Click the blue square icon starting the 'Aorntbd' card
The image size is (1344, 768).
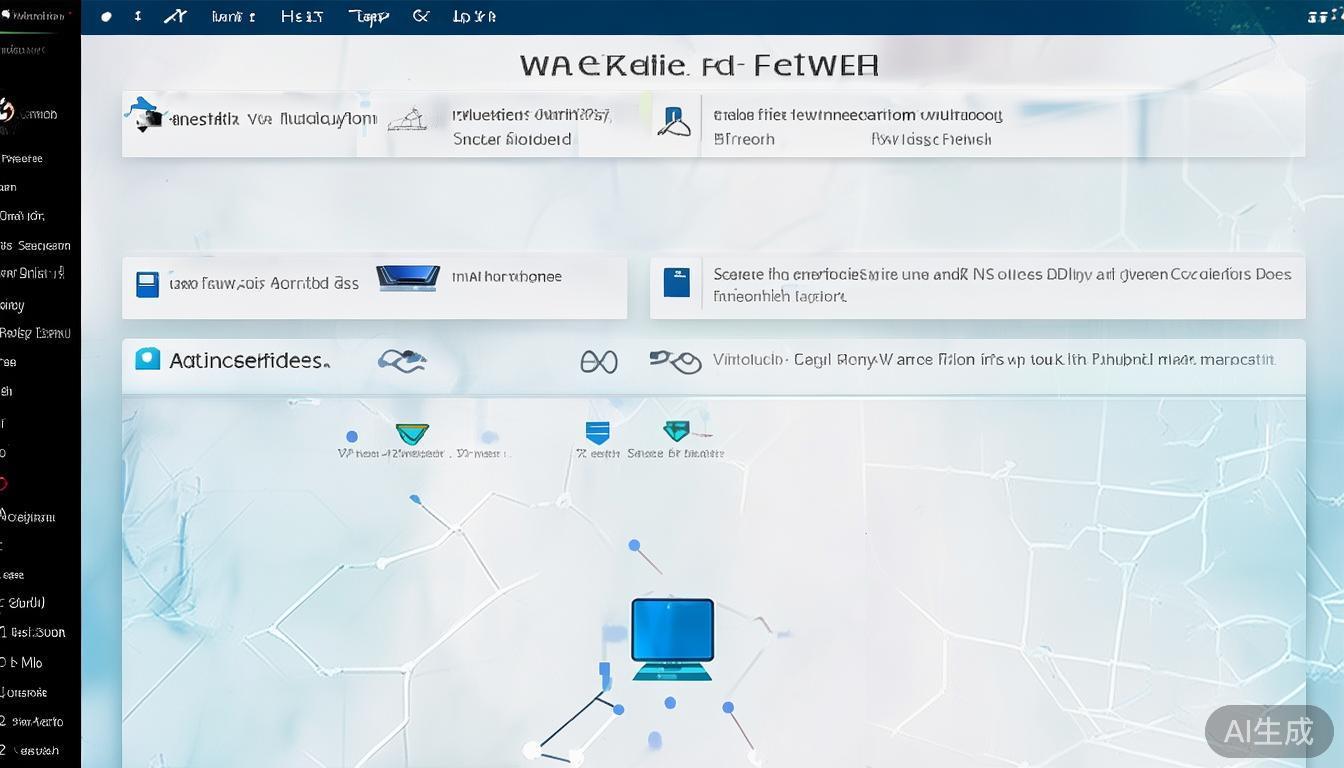(x=147, y=284)
